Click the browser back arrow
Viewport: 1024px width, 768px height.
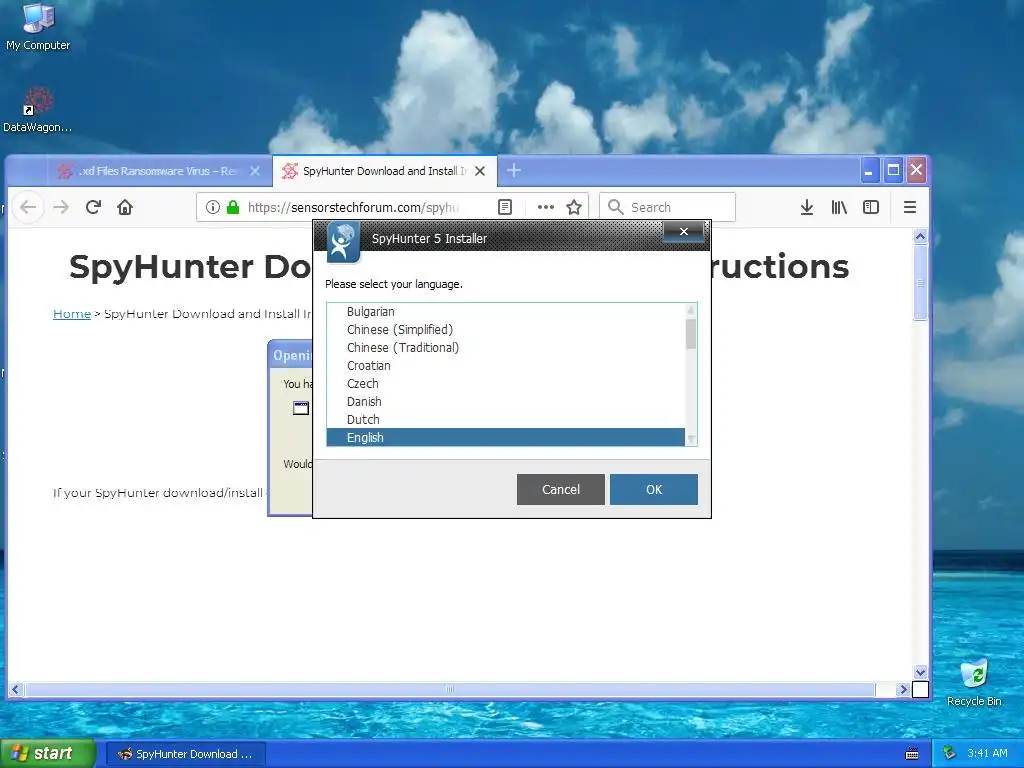click(x=27, y=207)
